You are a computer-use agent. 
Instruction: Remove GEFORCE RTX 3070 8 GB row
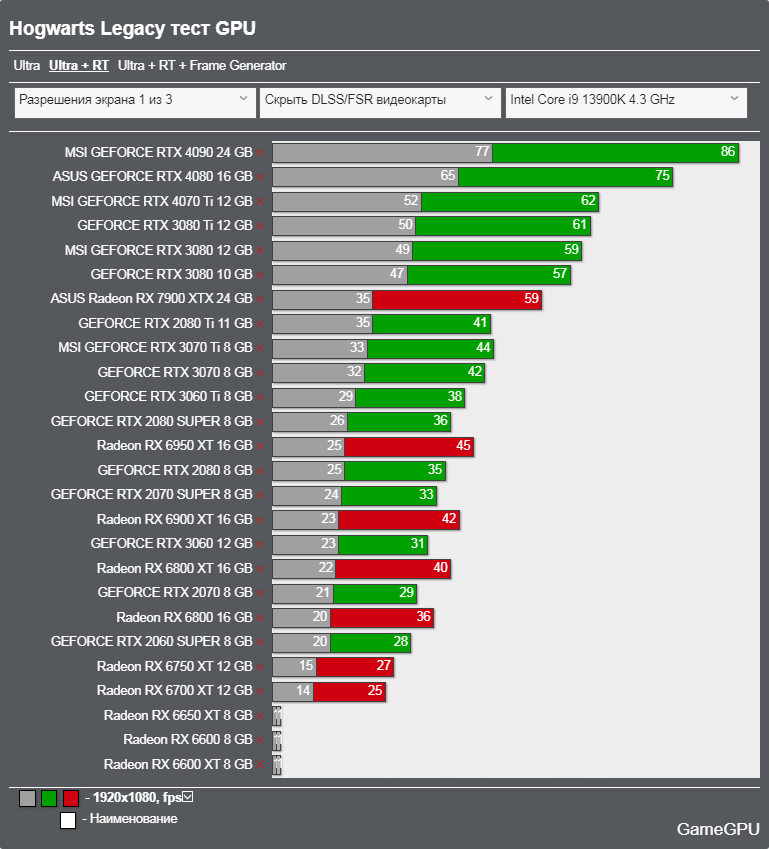tap(260, 374)
